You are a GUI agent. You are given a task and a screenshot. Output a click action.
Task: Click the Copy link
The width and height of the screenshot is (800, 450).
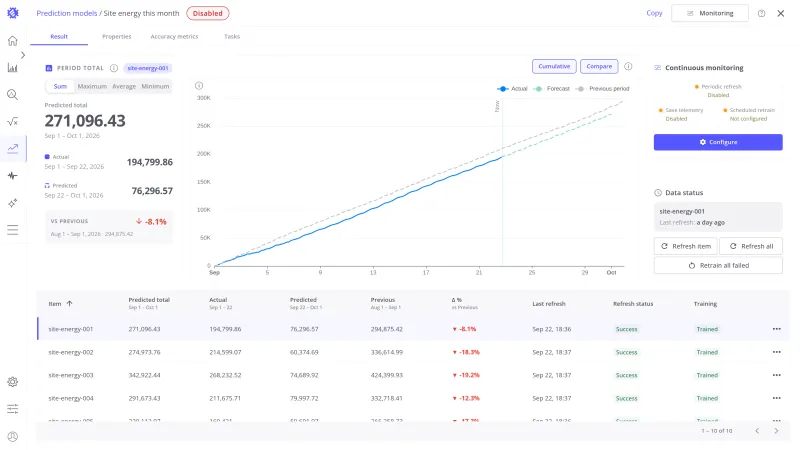coord(654,13)
